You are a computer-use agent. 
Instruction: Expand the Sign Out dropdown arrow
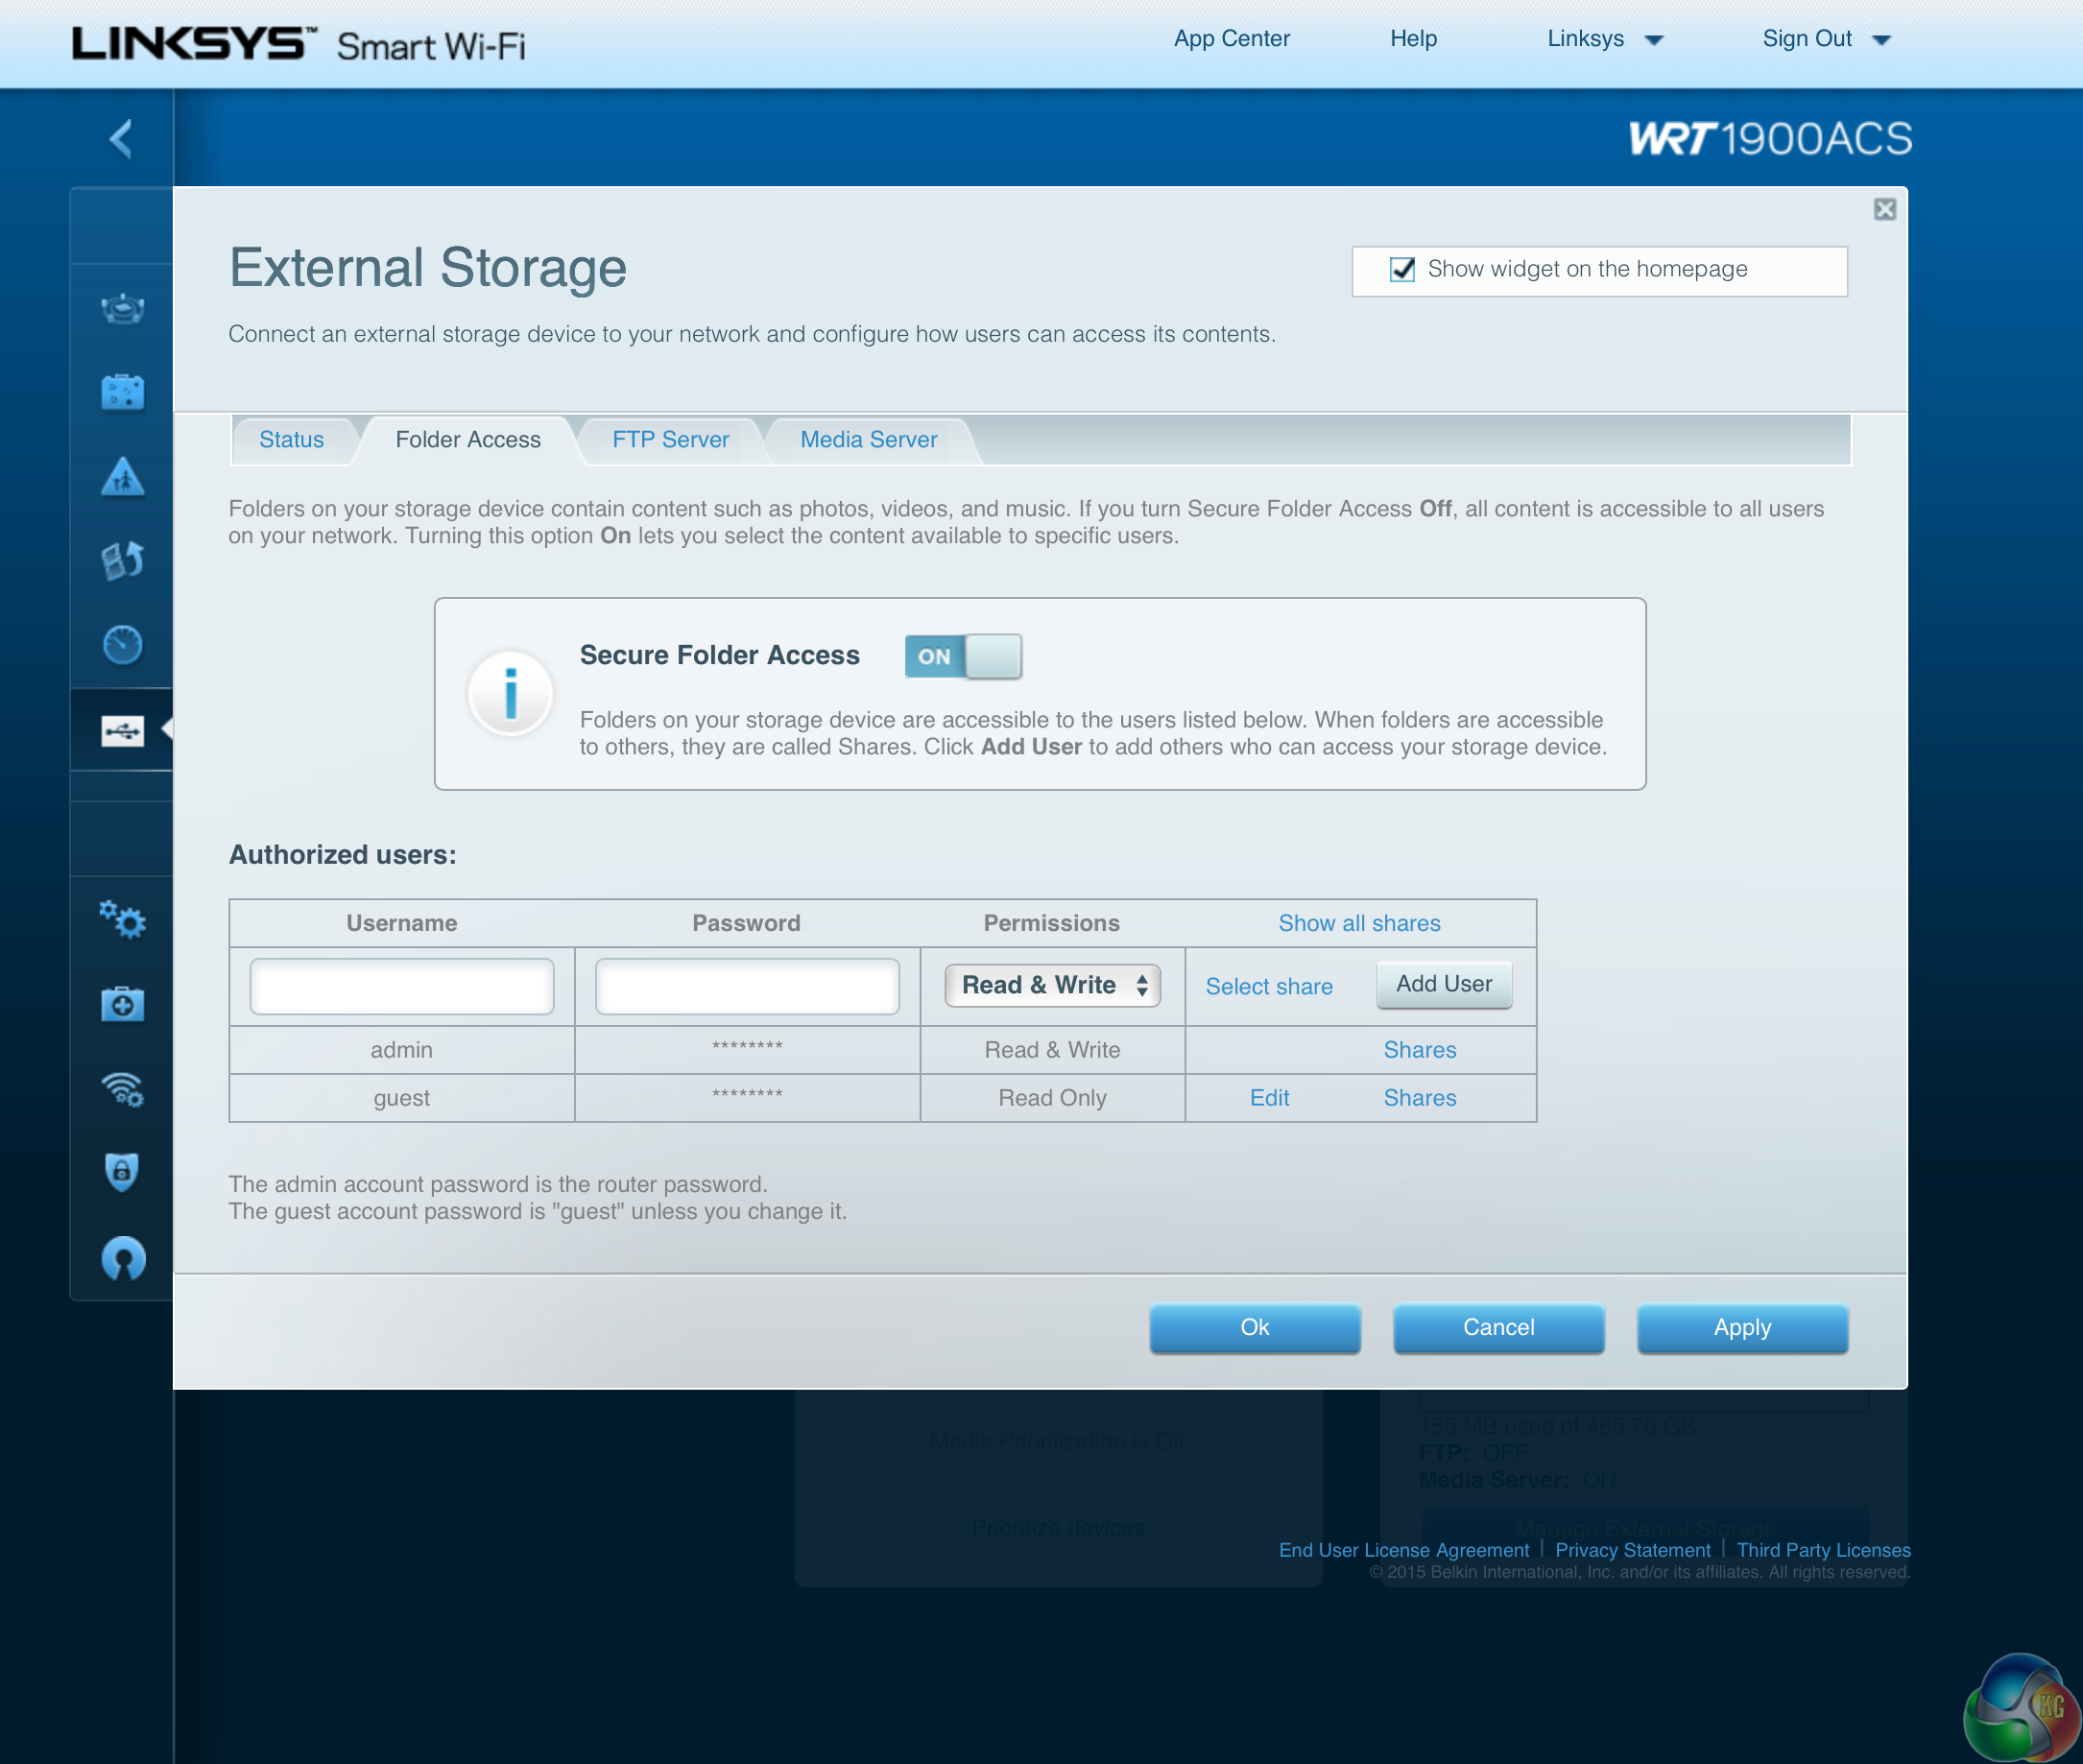[x=1880, y=40]
